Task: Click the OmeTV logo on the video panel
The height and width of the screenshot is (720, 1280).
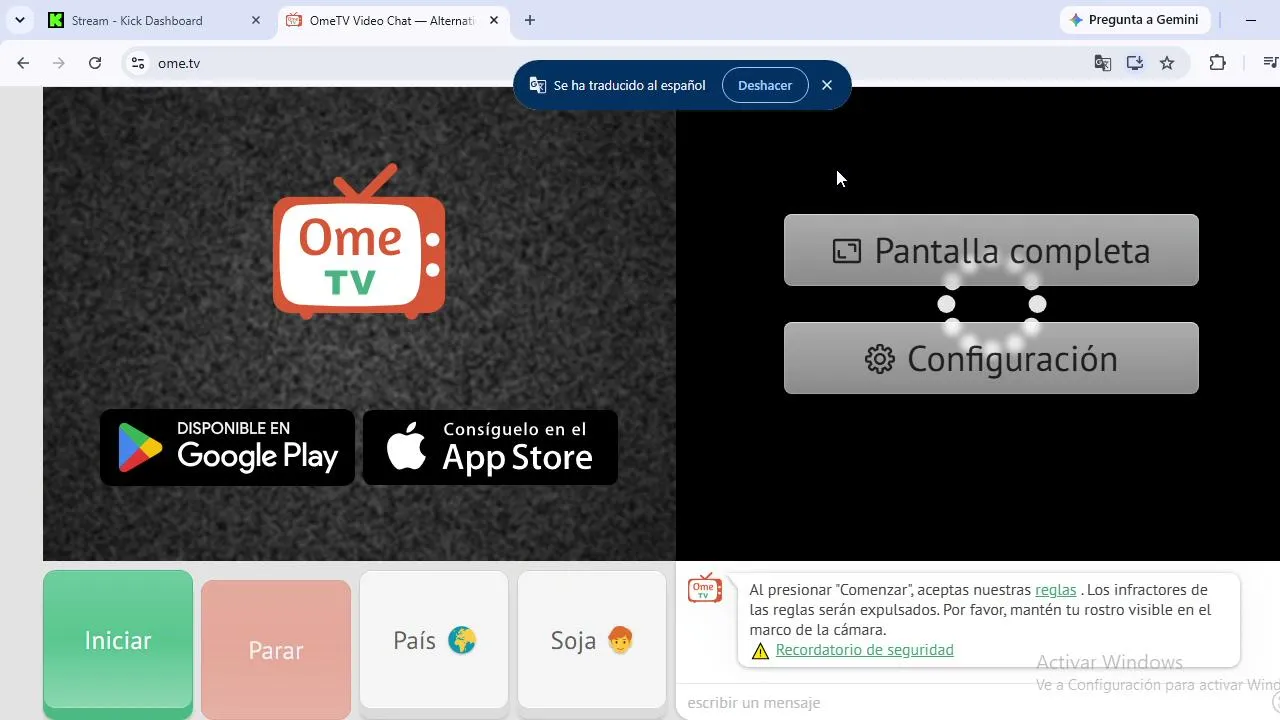Action: coord(359,241)
